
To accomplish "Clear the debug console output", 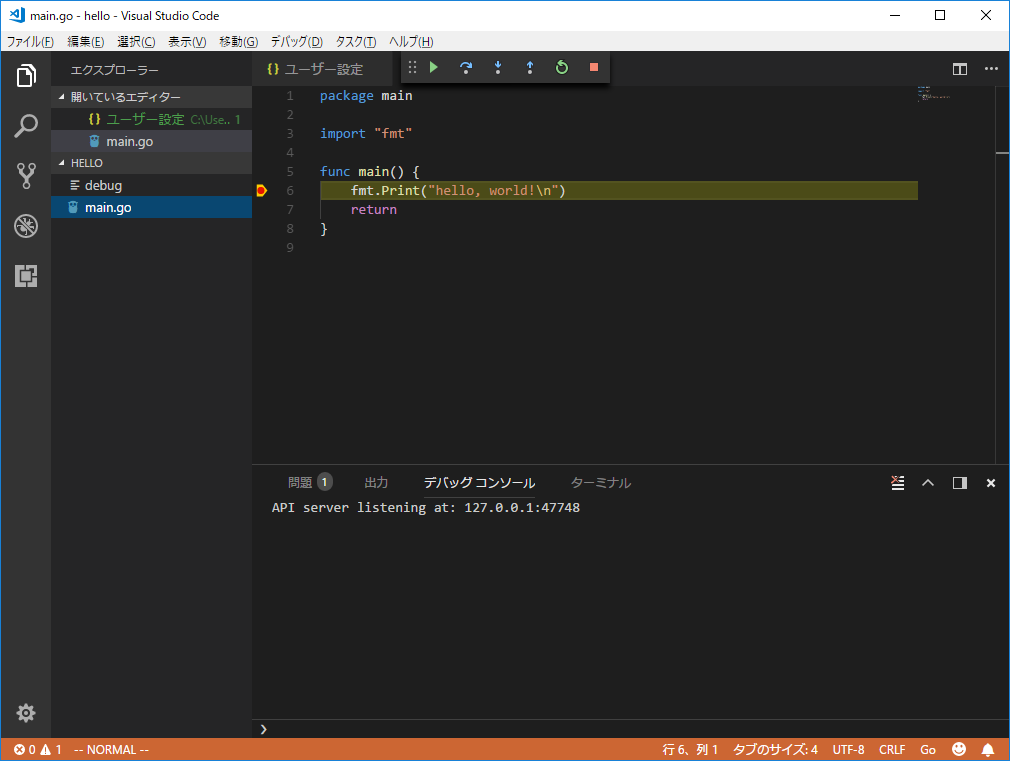I will tap(896, 482).
